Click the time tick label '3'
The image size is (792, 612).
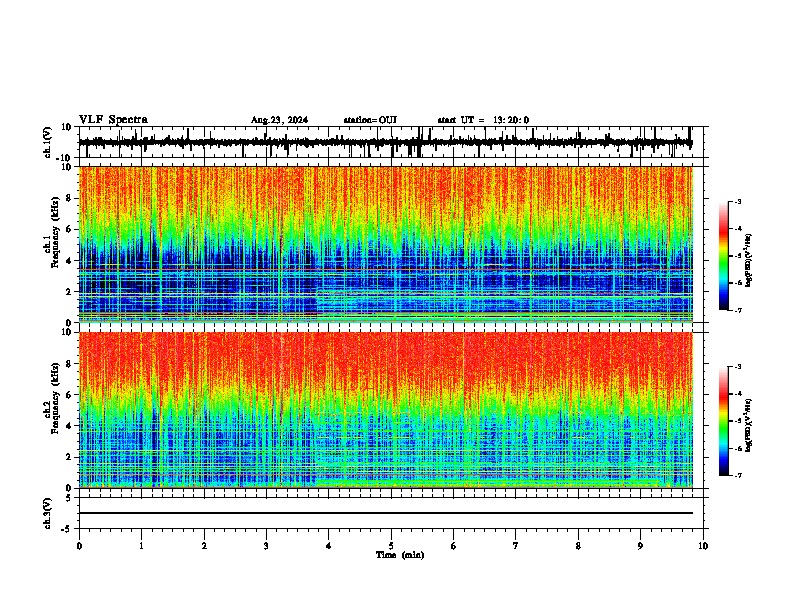click(x=266, y=546)
